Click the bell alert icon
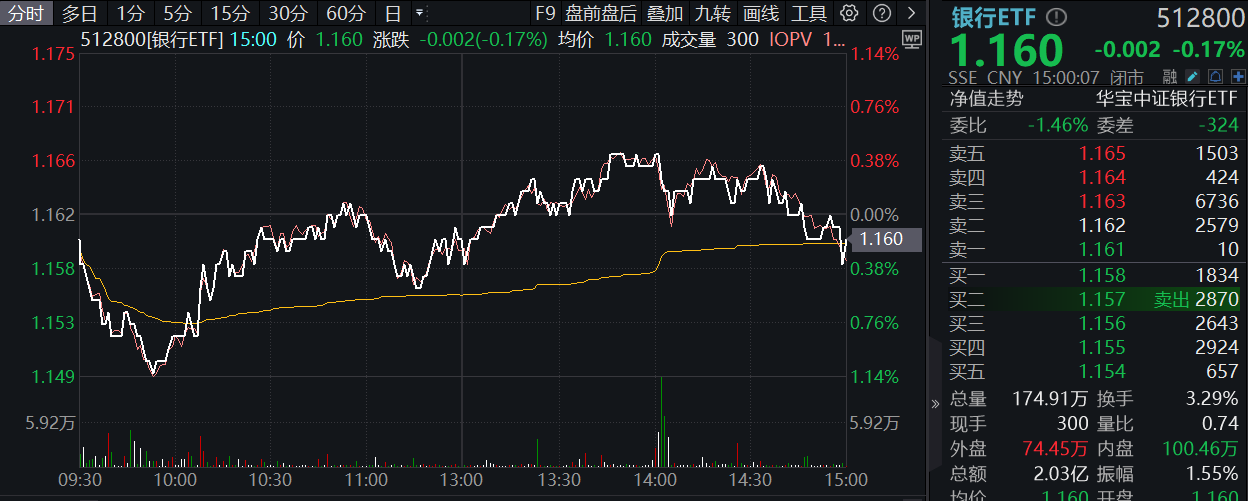The image size is (1248, 501). (x=1214, y=77)
